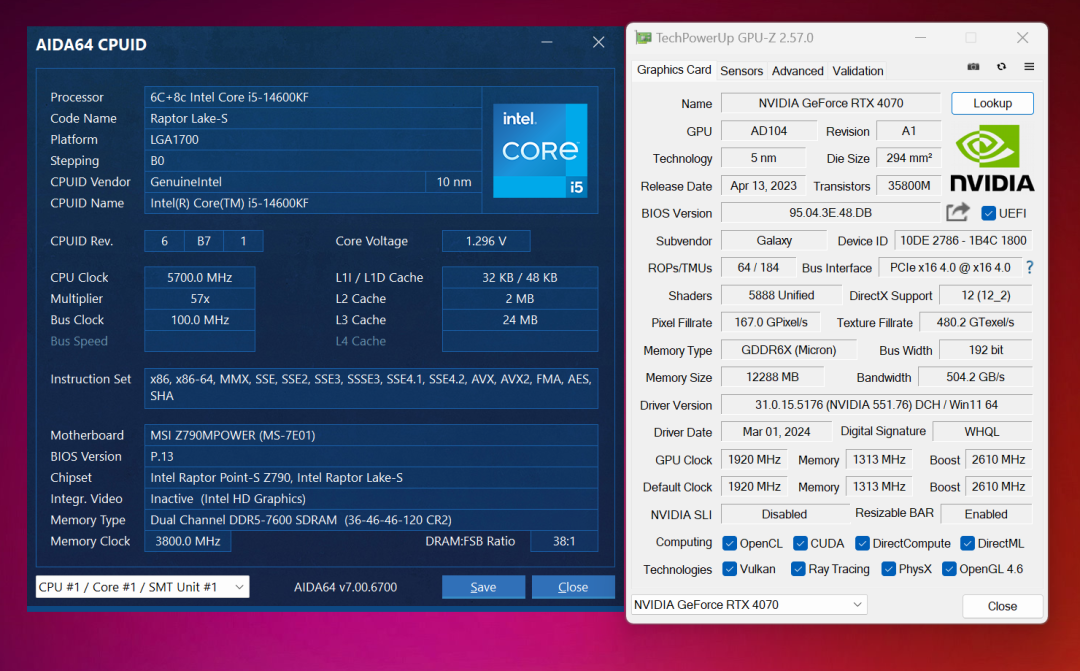Open the Advanced tab
1080x671 pixels.
(x=797, y=70)
